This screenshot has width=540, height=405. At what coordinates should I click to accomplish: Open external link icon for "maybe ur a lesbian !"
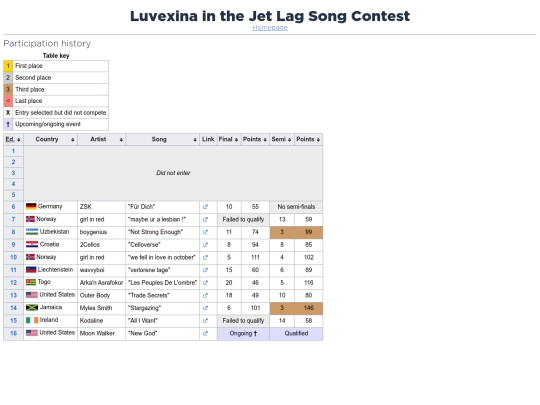205,220
